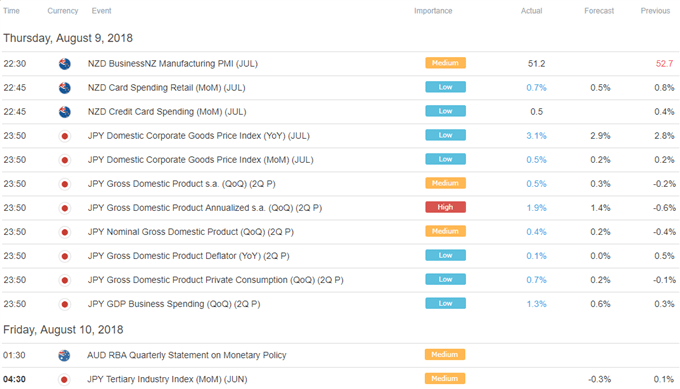
Task: Sort by the Time column header
Action: tap(11, 11)
